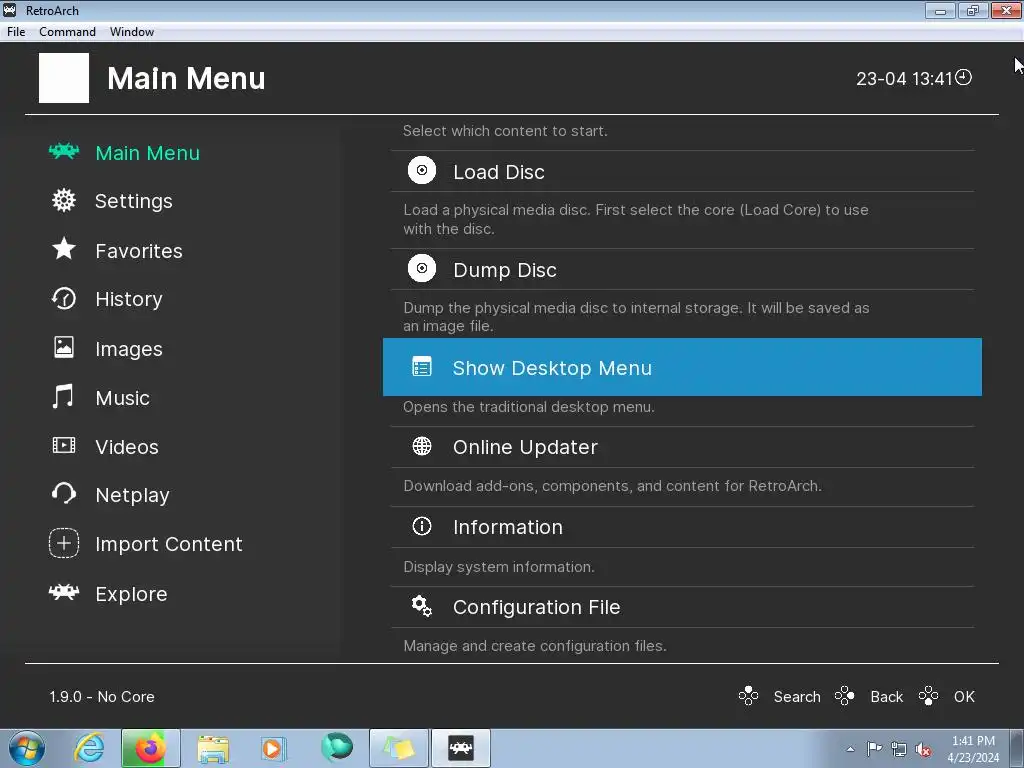This screenshot has width=1024, height=768.
Task: Click the muted volume tray icon
Action: 923,749
